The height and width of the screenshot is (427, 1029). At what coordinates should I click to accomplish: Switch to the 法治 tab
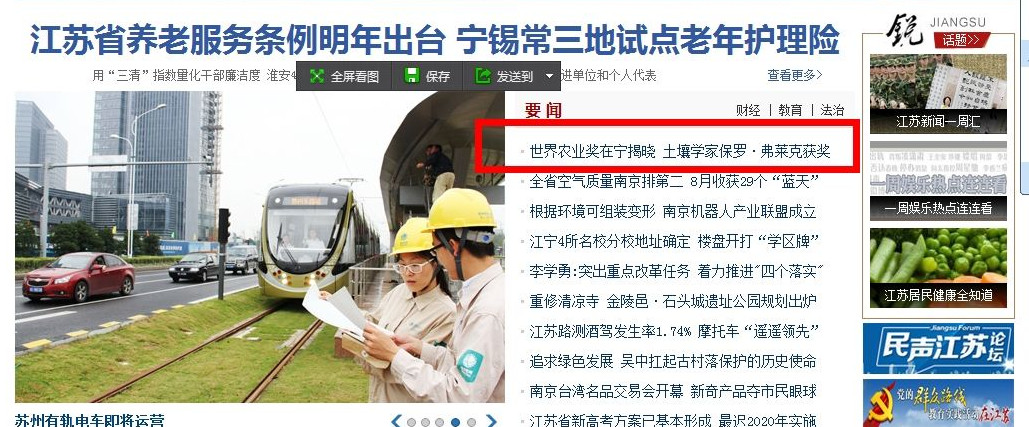[832, 110]
